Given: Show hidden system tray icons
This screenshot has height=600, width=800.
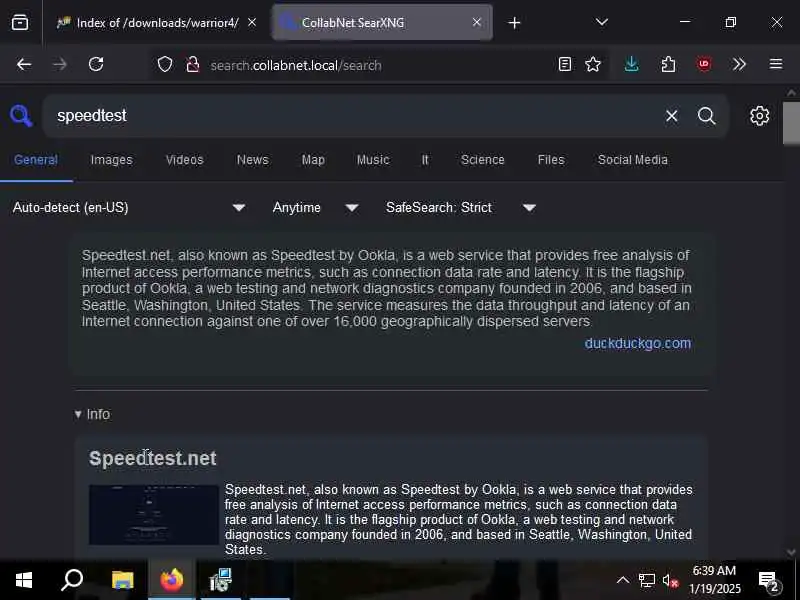Looking at the screenshot, I should pos(622,580).
